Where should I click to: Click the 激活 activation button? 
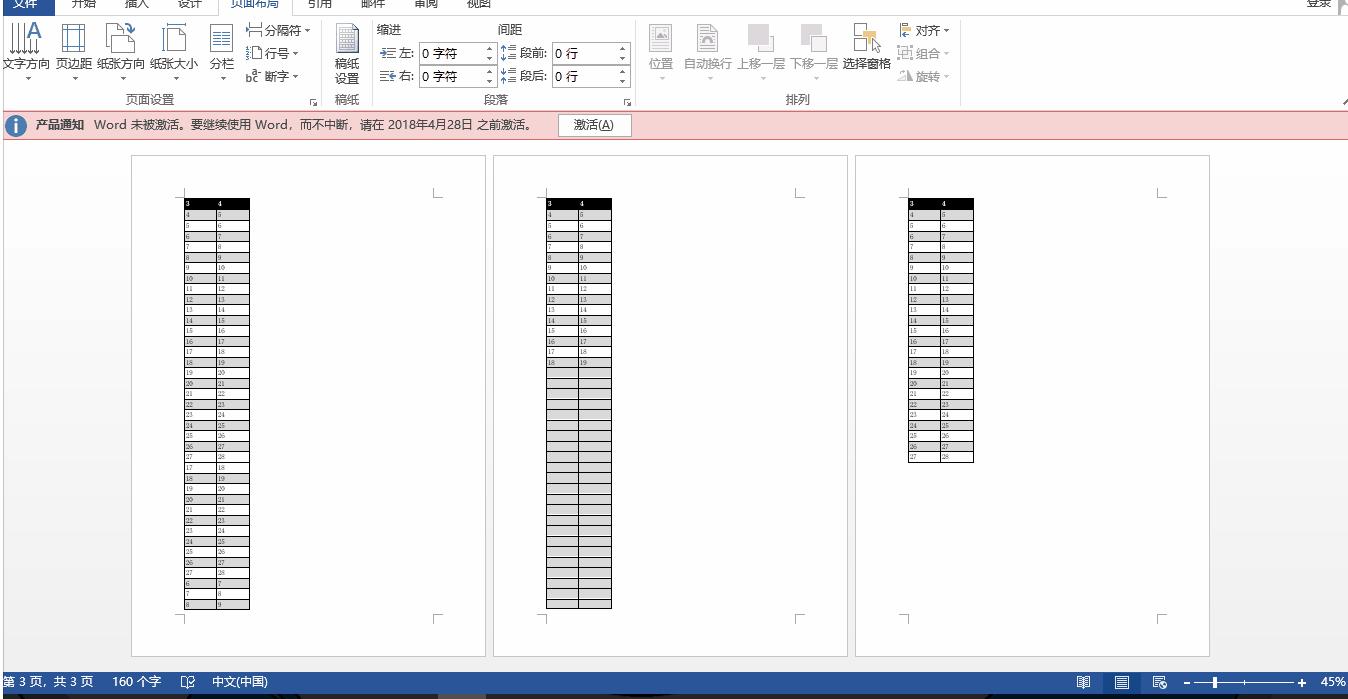[x=594, y=125]
